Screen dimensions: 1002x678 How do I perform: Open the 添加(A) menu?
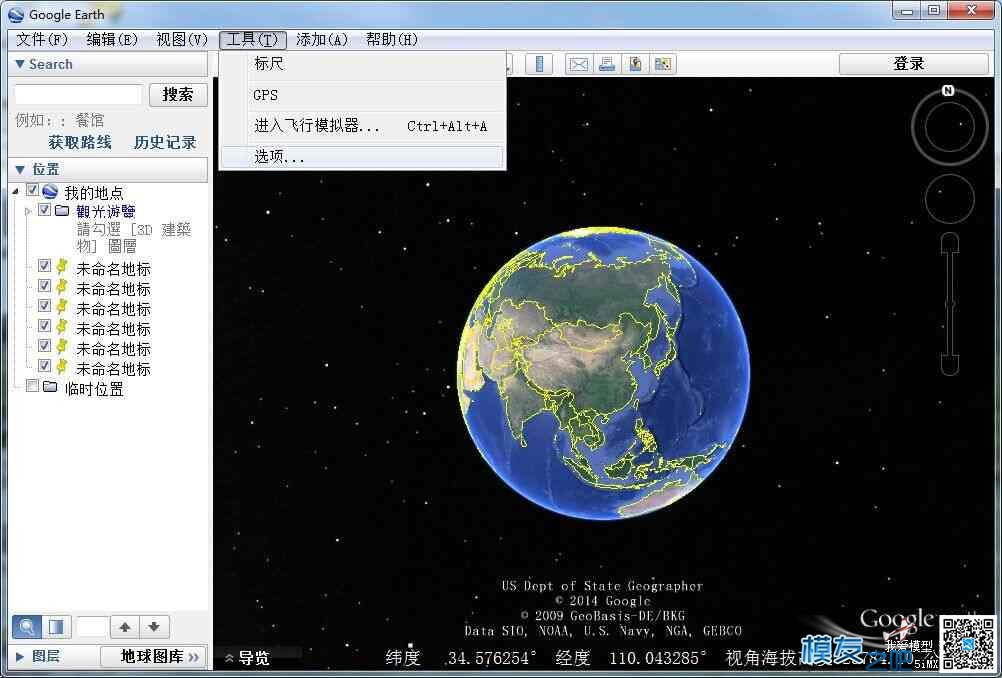(x=322, y=40)
